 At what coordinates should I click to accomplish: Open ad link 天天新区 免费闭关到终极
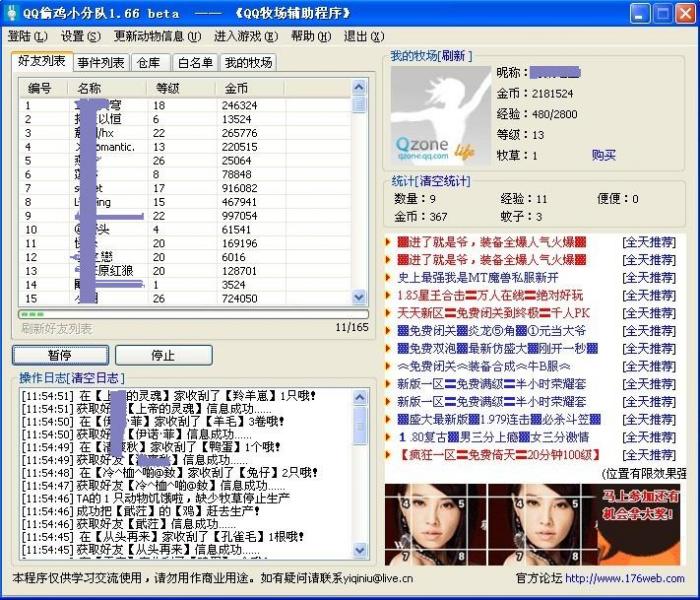493,313
